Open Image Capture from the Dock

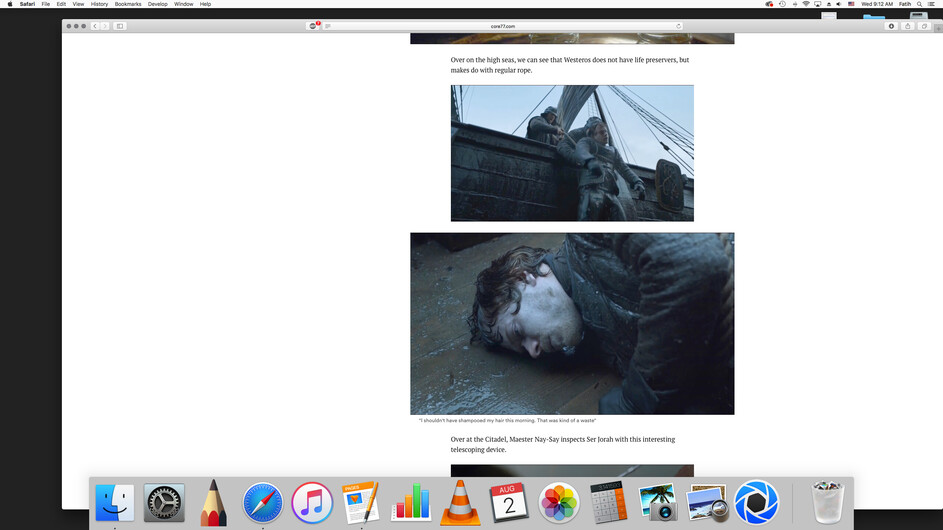pyautogui.click(x=657, y=502)
